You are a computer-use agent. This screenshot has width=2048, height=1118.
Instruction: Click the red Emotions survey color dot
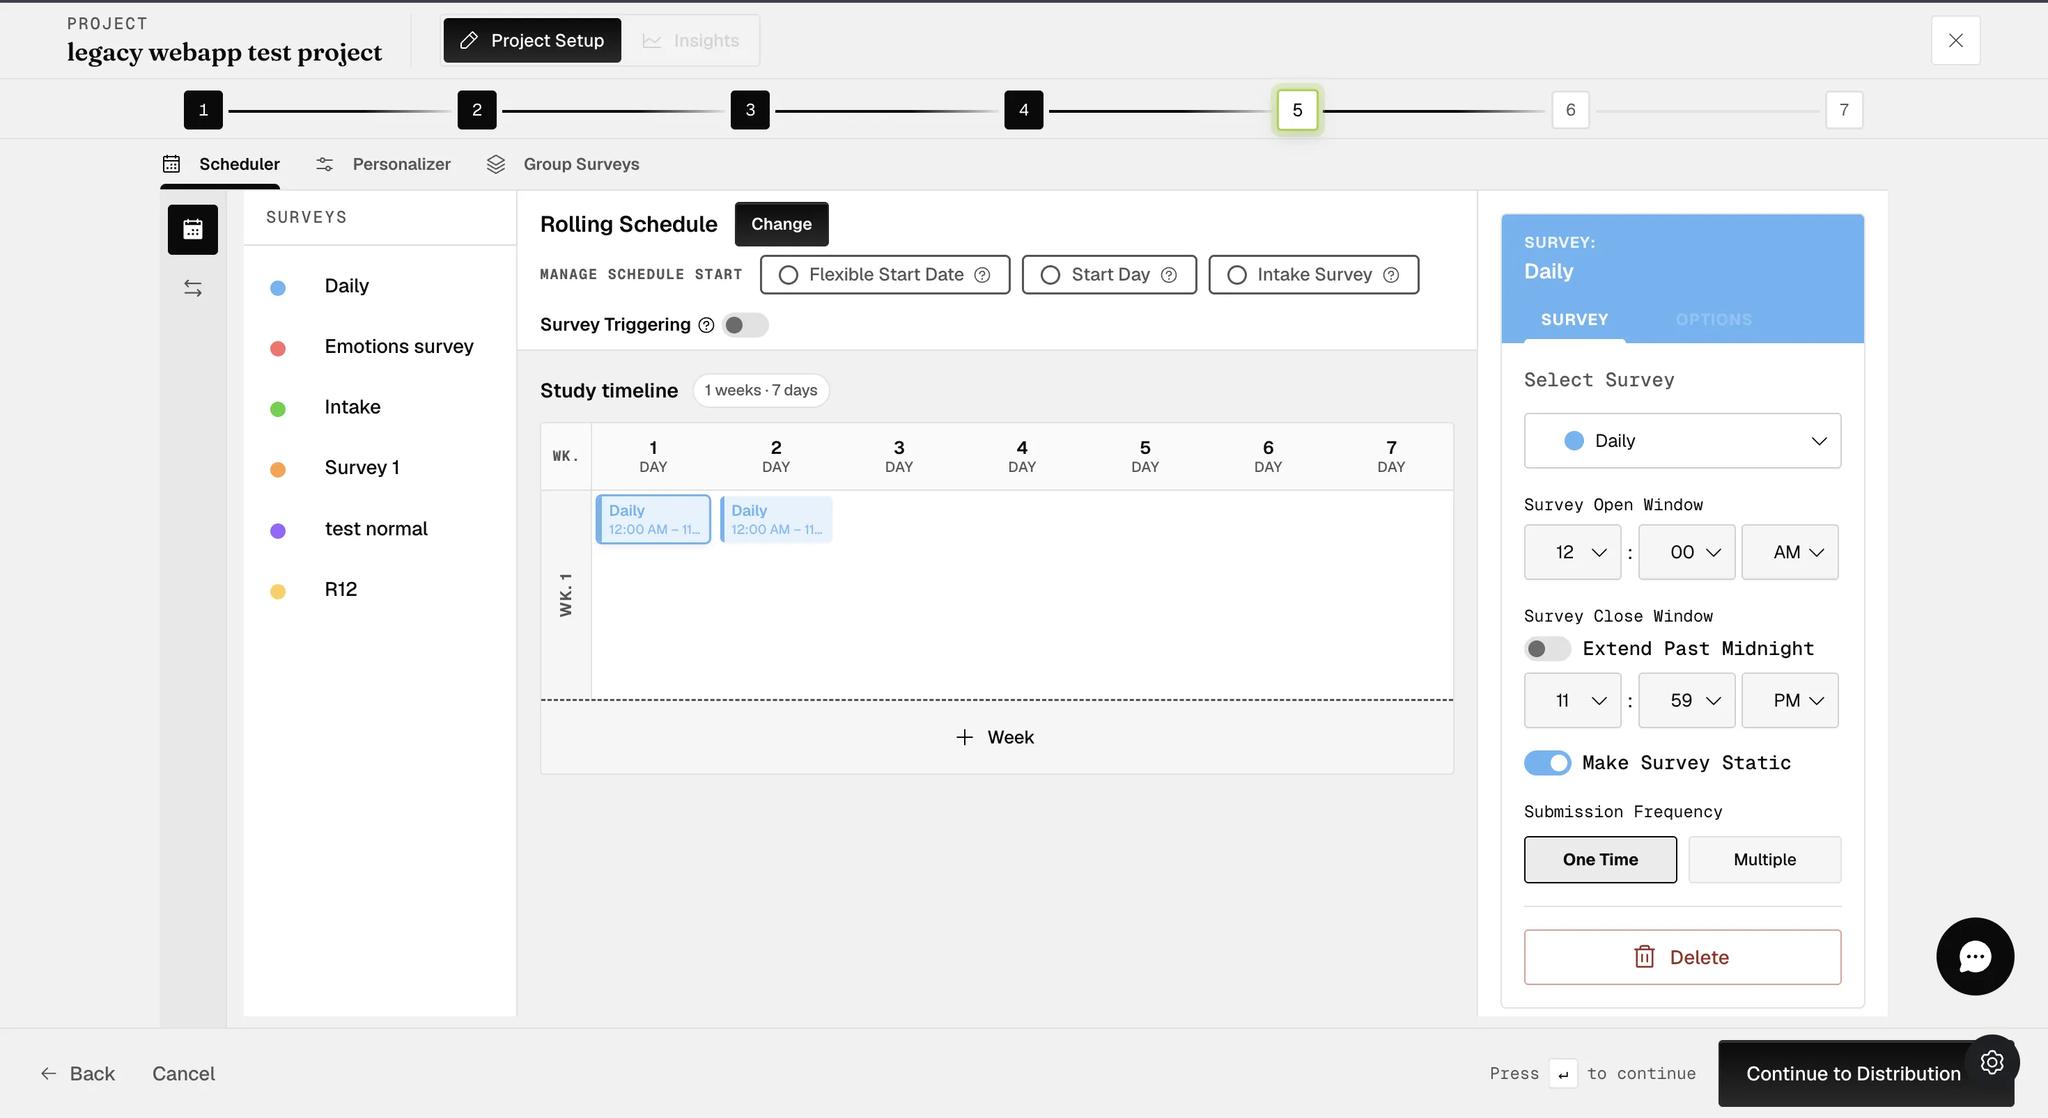(278, 348)
